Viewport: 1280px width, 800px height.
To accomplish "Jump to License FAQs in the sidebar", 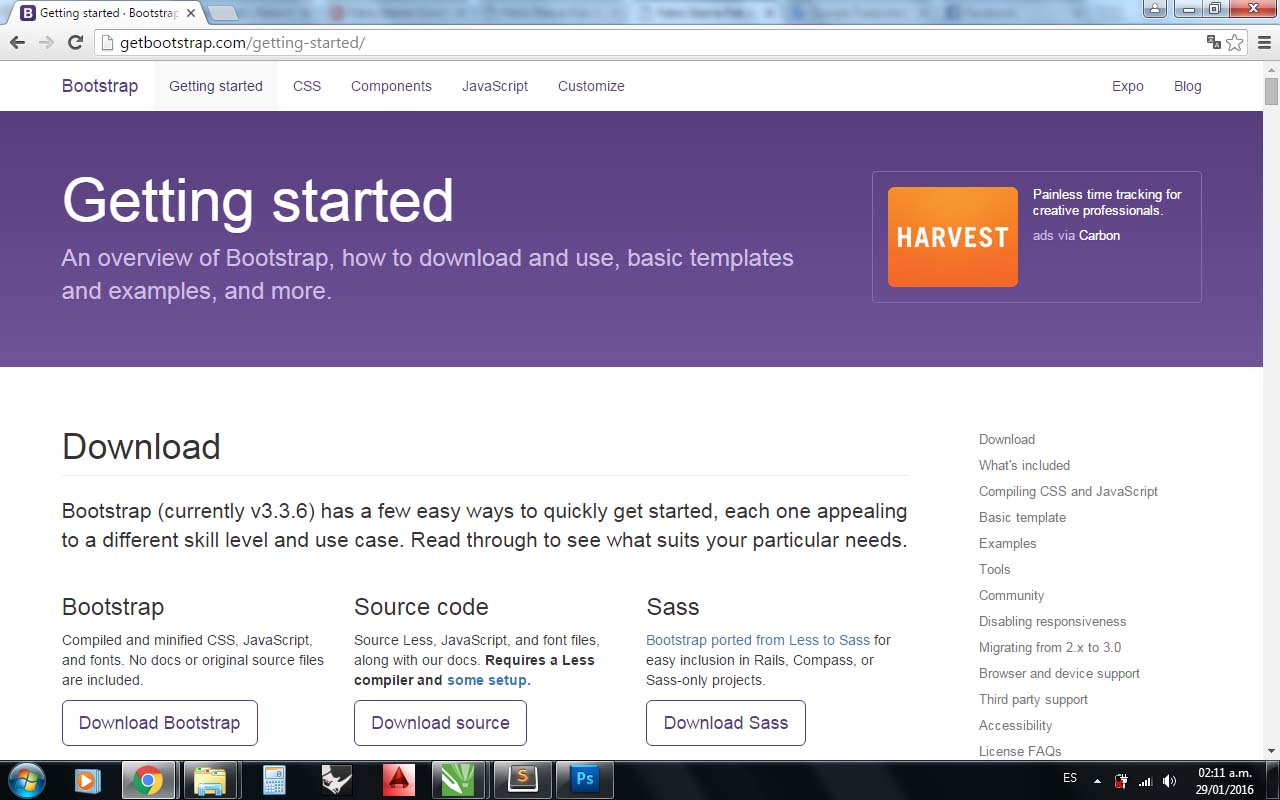I will [1020, 751].
